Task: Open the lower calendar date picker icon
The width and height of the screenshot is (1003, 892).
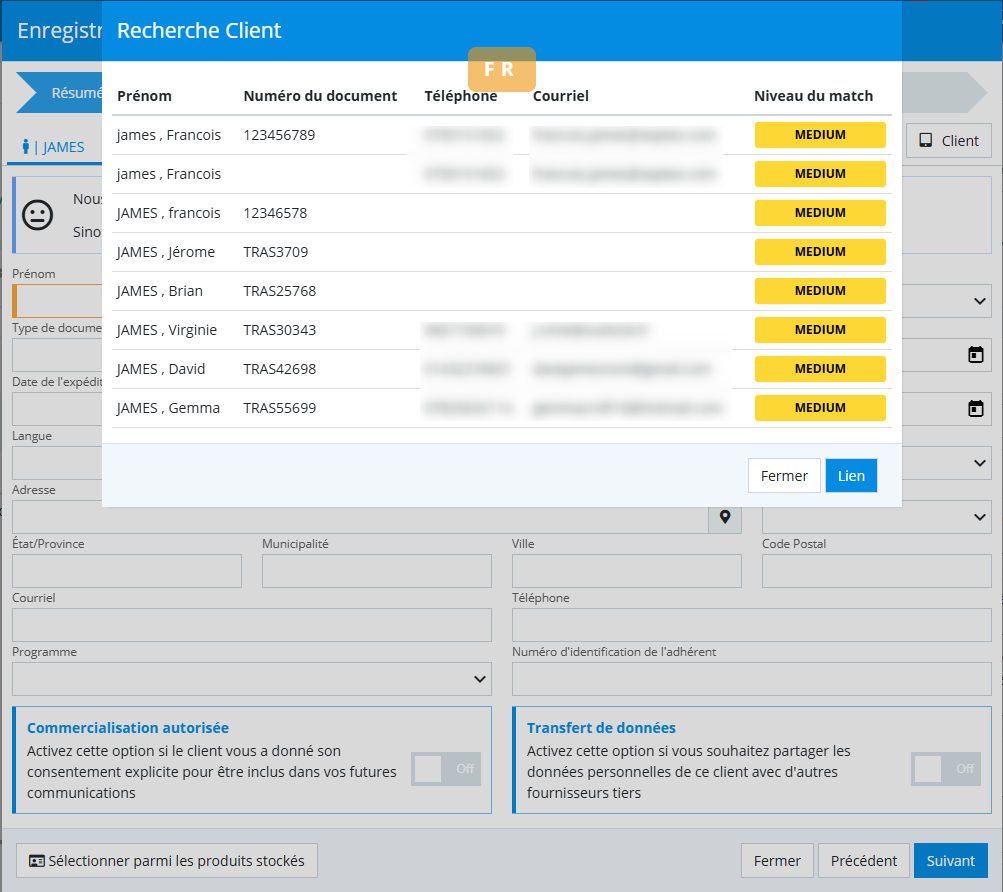Action: pos(975,409)
